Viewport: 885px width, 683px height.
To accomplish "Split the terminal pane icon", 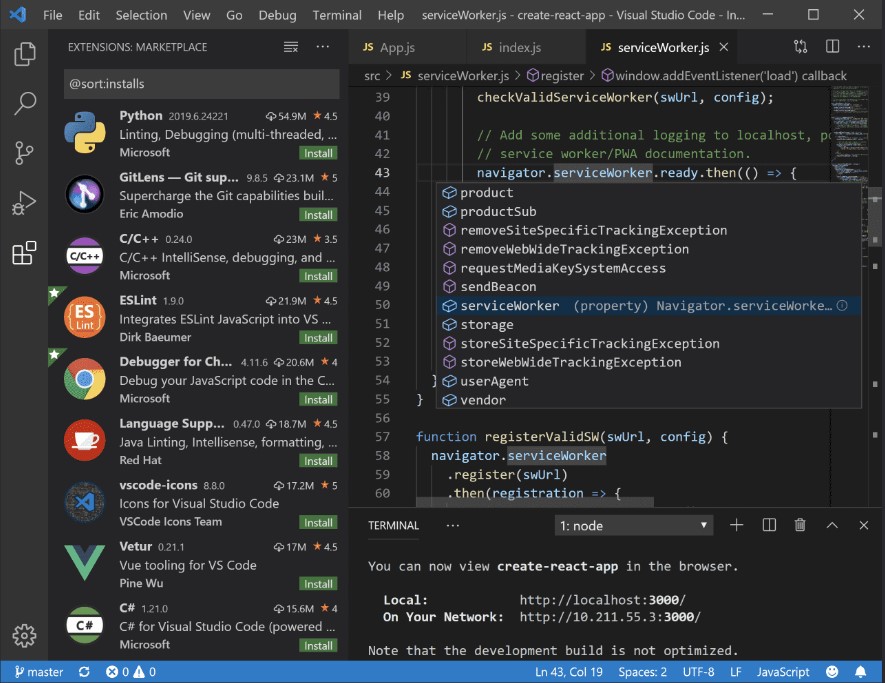I will coord(771,524).
